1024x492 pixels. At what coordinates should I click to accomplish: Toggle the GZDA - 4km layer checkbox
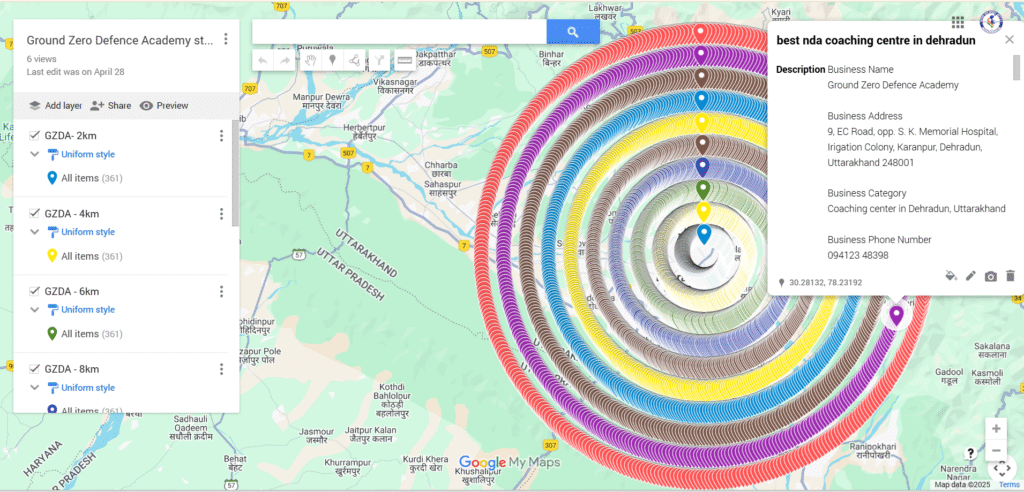point(35,213)
